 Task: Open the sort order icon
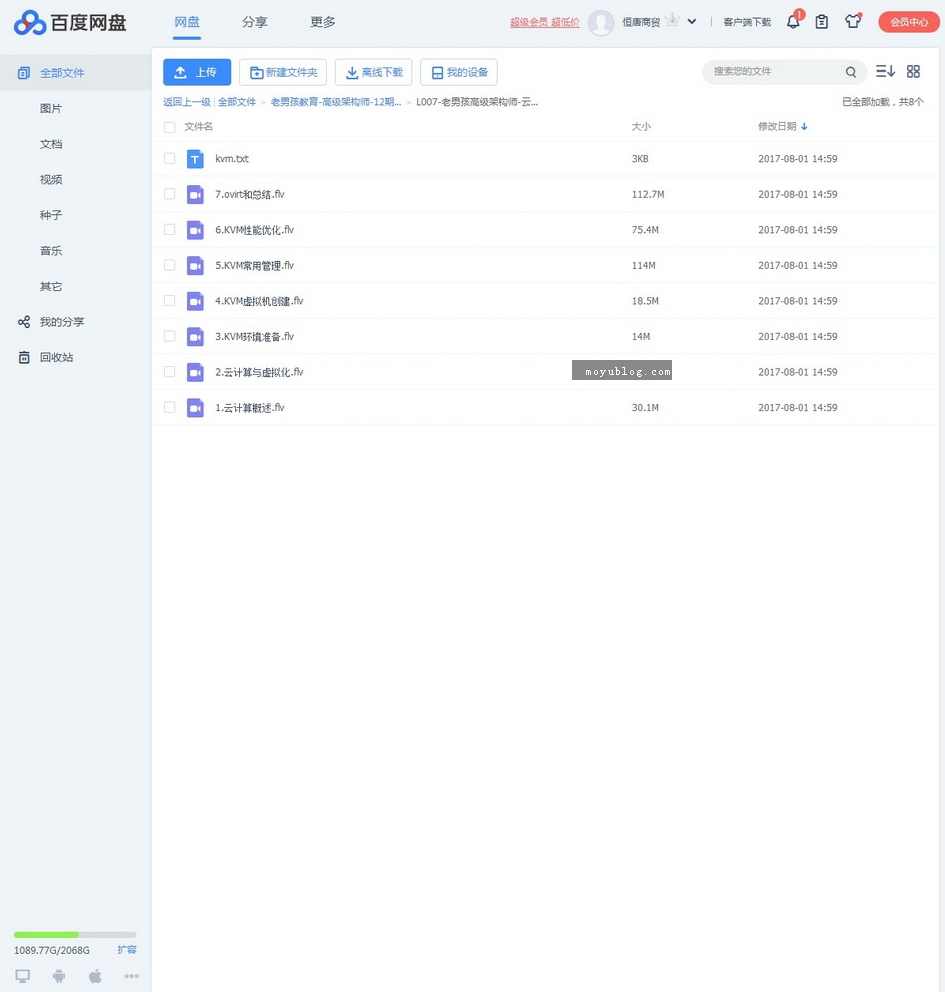884,71
